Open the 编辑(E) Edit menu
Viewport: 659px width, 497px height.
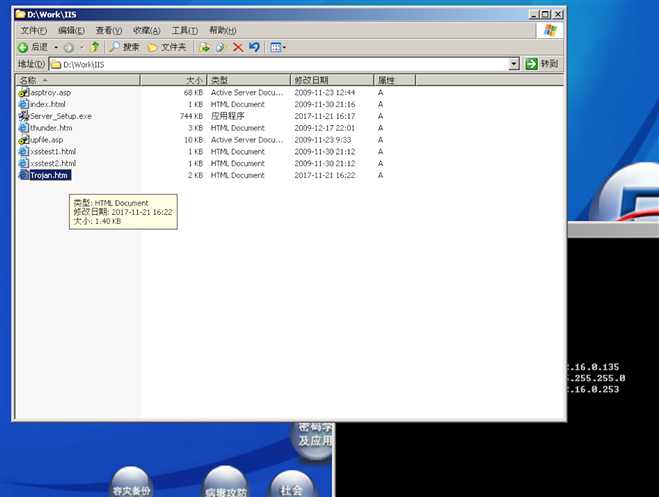71,30
